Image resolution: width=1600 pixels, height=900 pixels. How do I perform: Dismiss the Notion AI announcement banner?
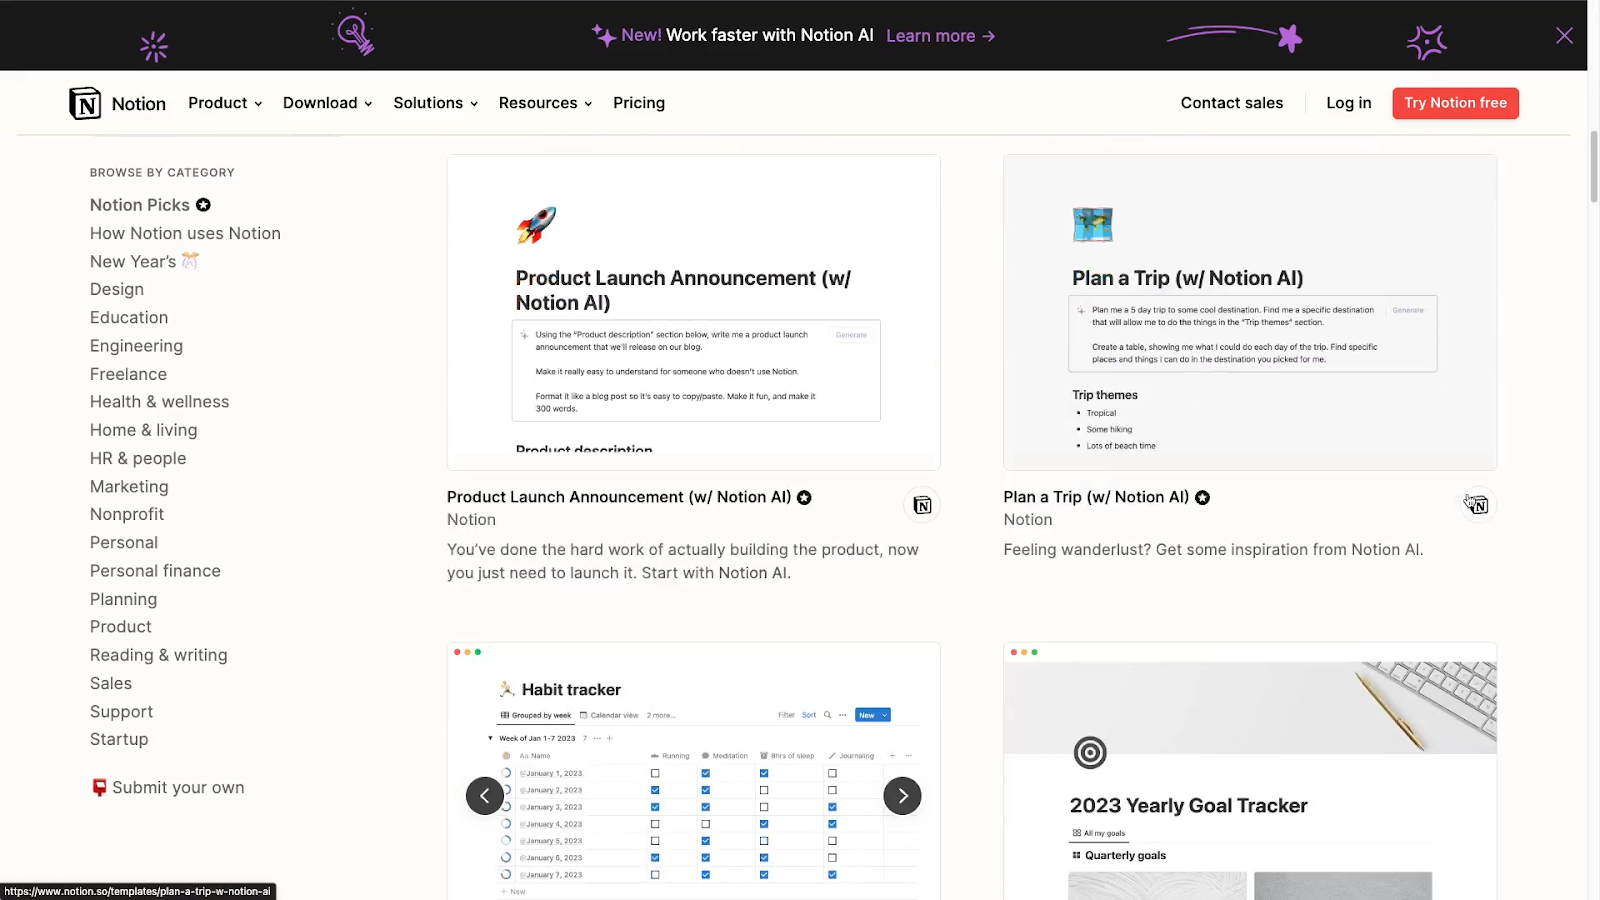click(x=1563, y=35)
